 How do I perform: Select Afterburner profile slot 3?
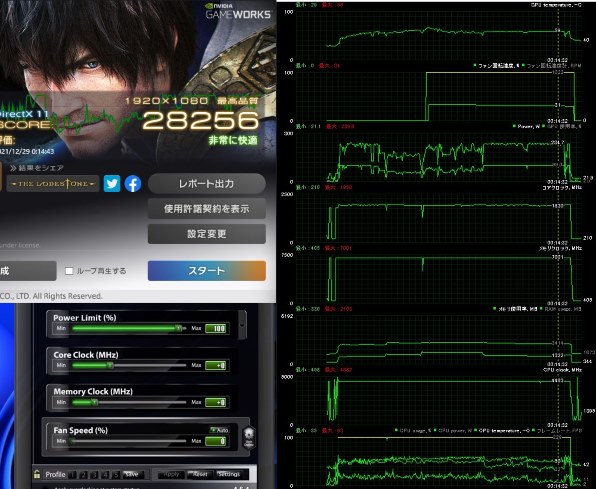[x=94, y=475]
